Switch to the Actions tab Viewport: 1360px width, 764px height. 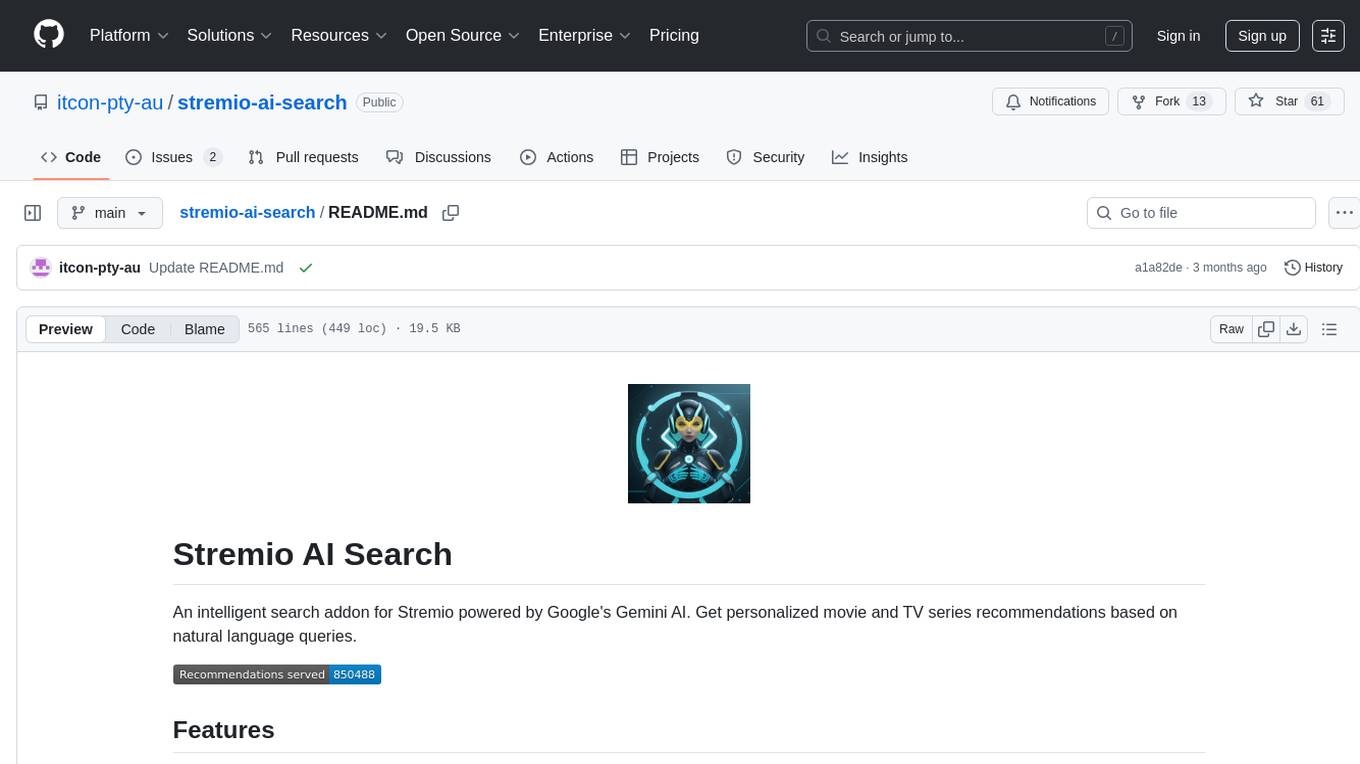tap(557, 157)
